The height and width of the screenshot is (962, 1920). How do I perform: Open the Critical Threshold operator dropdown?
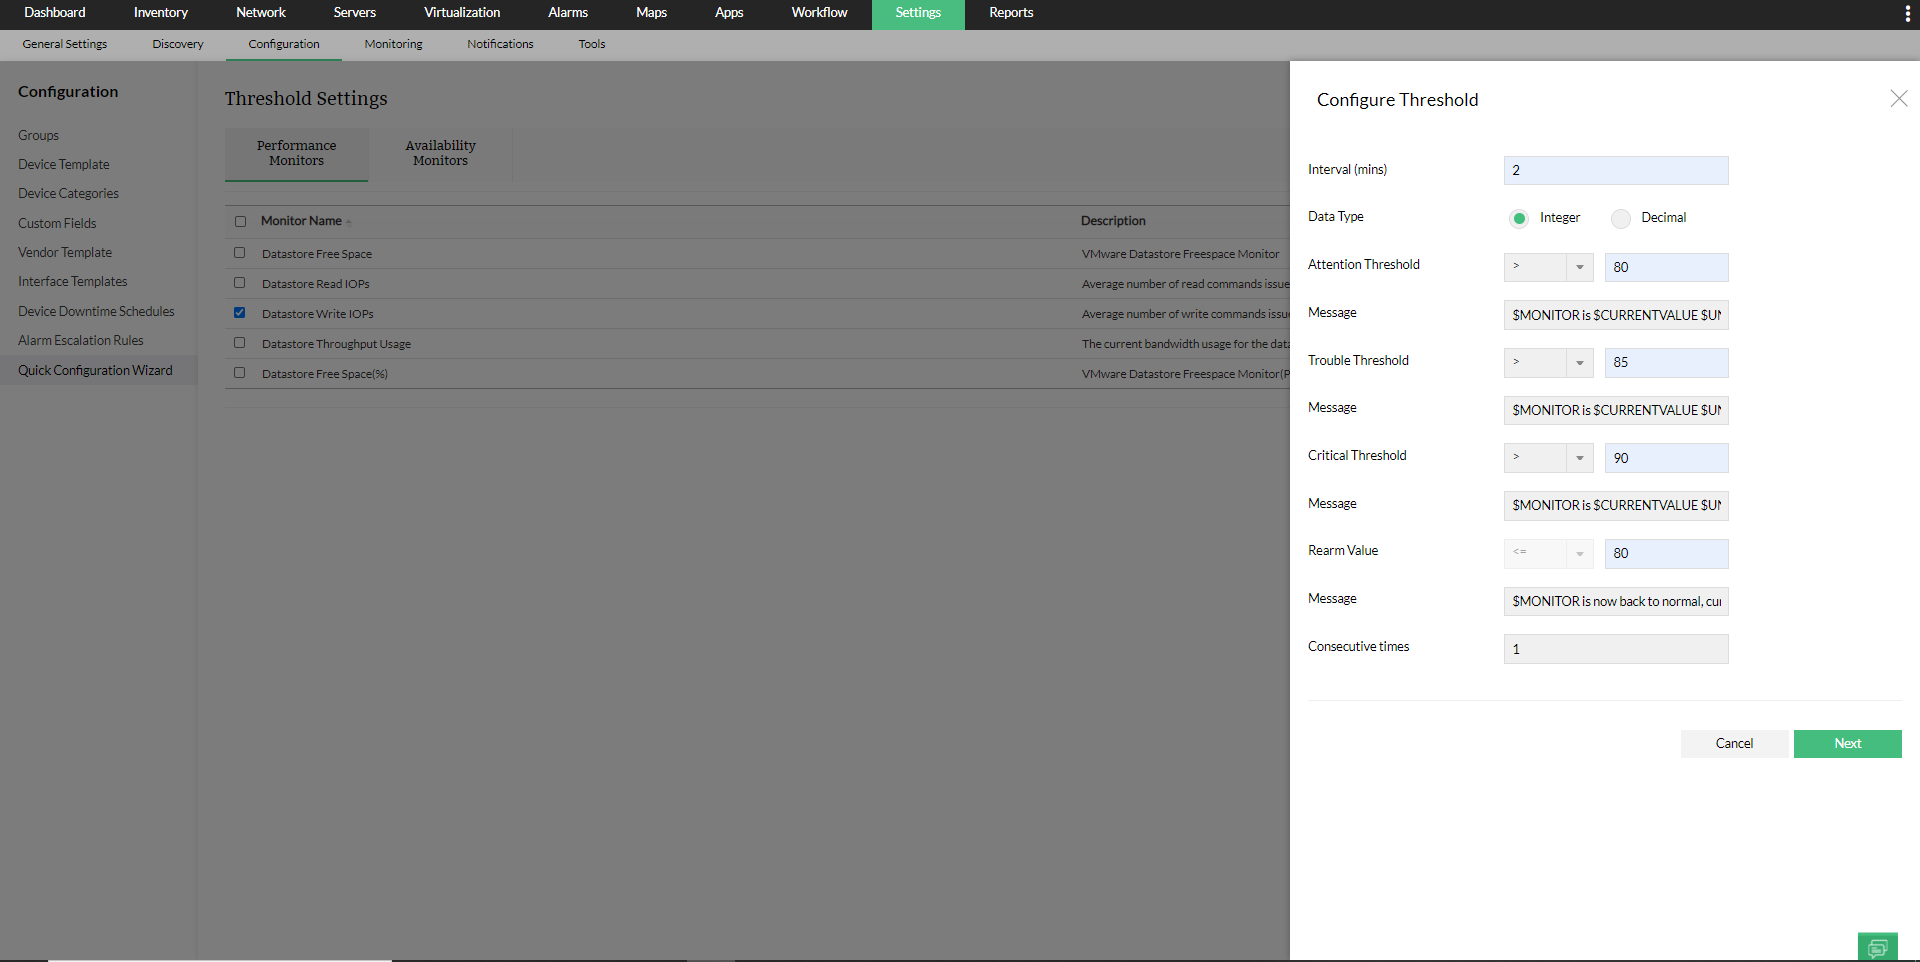click(x=1580, y=457)
